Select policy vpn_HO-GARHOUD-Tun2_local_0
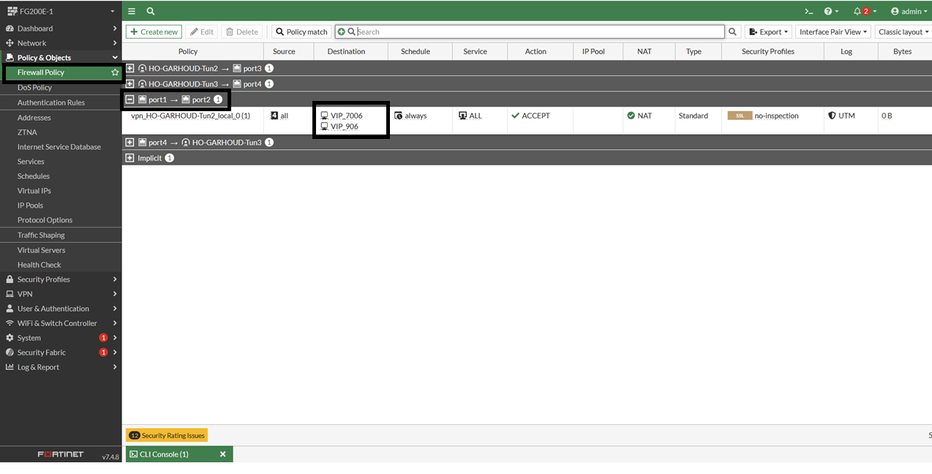932x474 pixels. [x=190, y=115]
